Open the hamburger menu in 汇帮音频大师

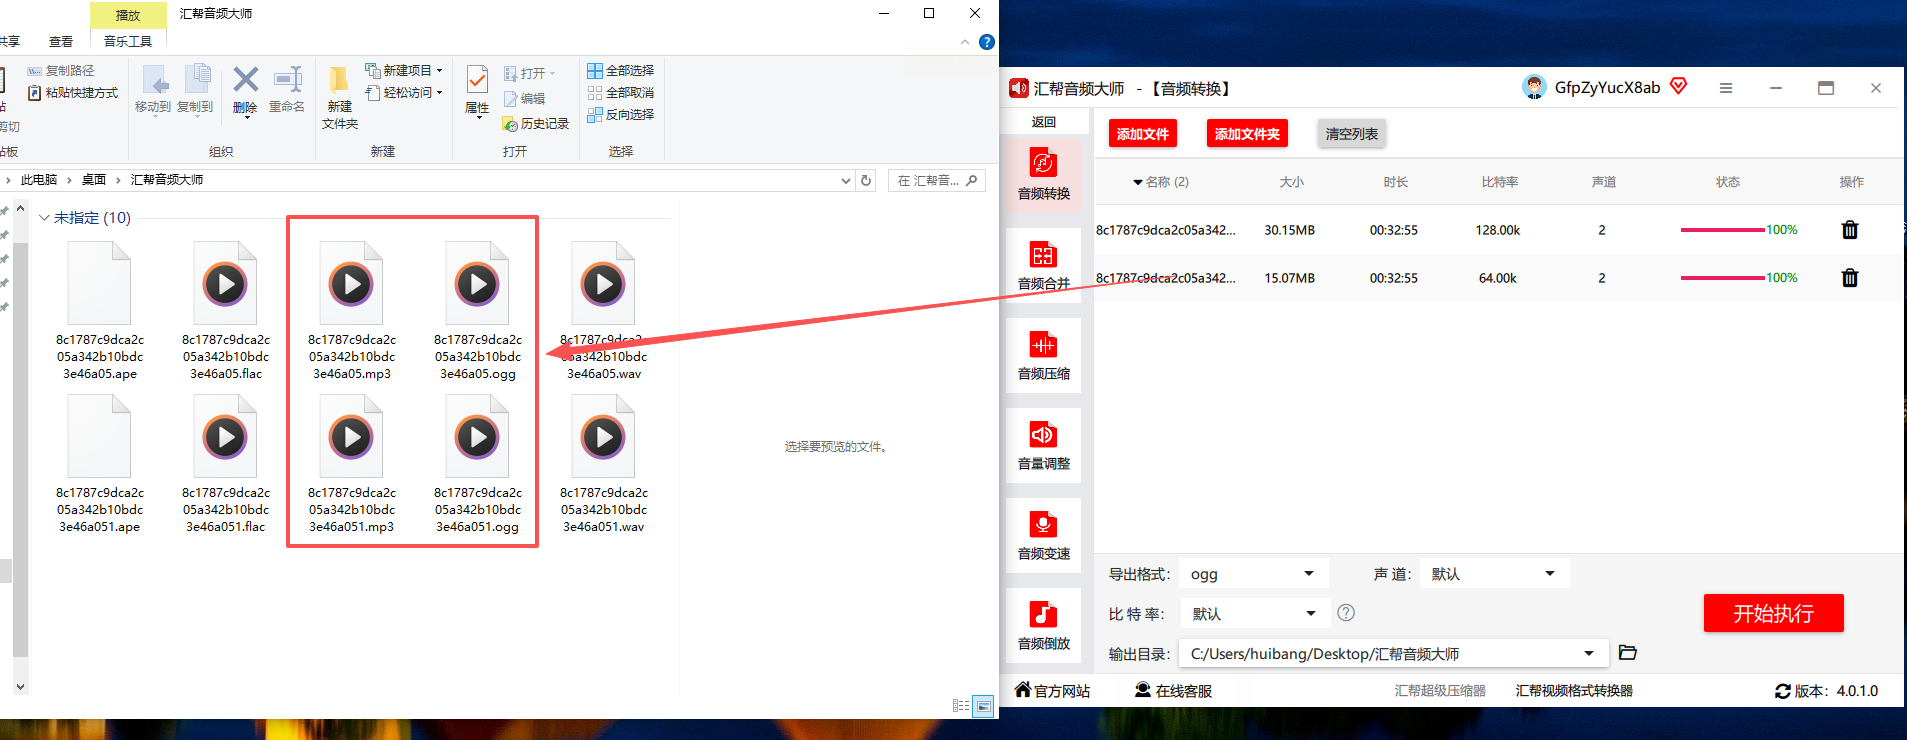tap(1726, 88)
